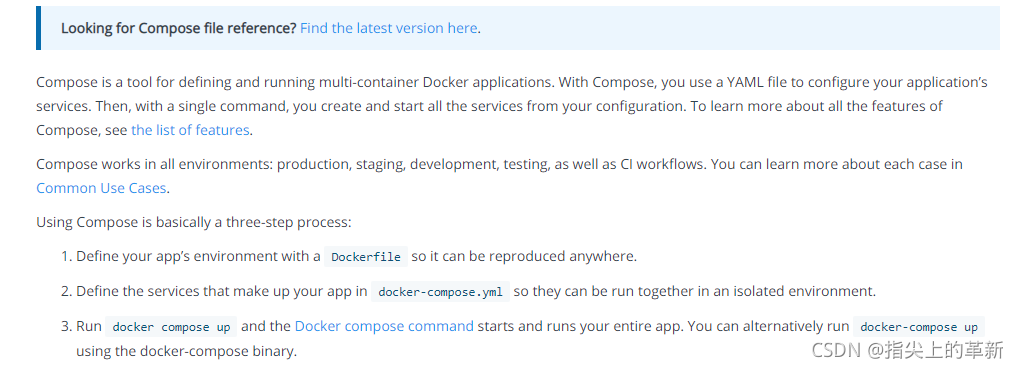Click 'Looking for Compose file reference?' heading text
The width and height of the screenshot is (1018, 368).
pyautogui.click(x=179, y=29)
